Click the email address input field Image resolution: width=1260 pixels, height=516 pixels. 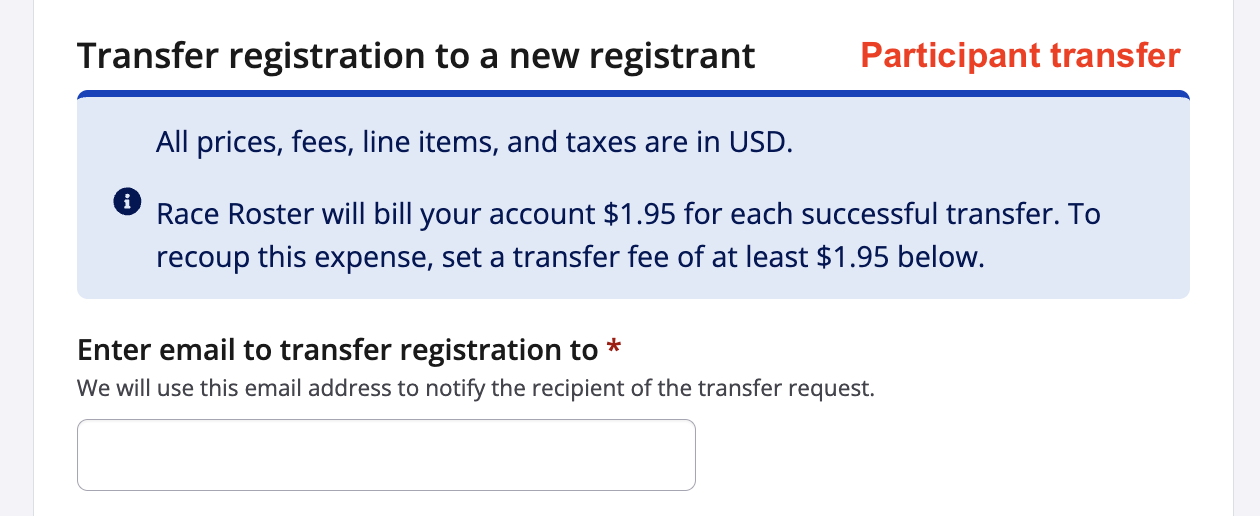(386, 455)
